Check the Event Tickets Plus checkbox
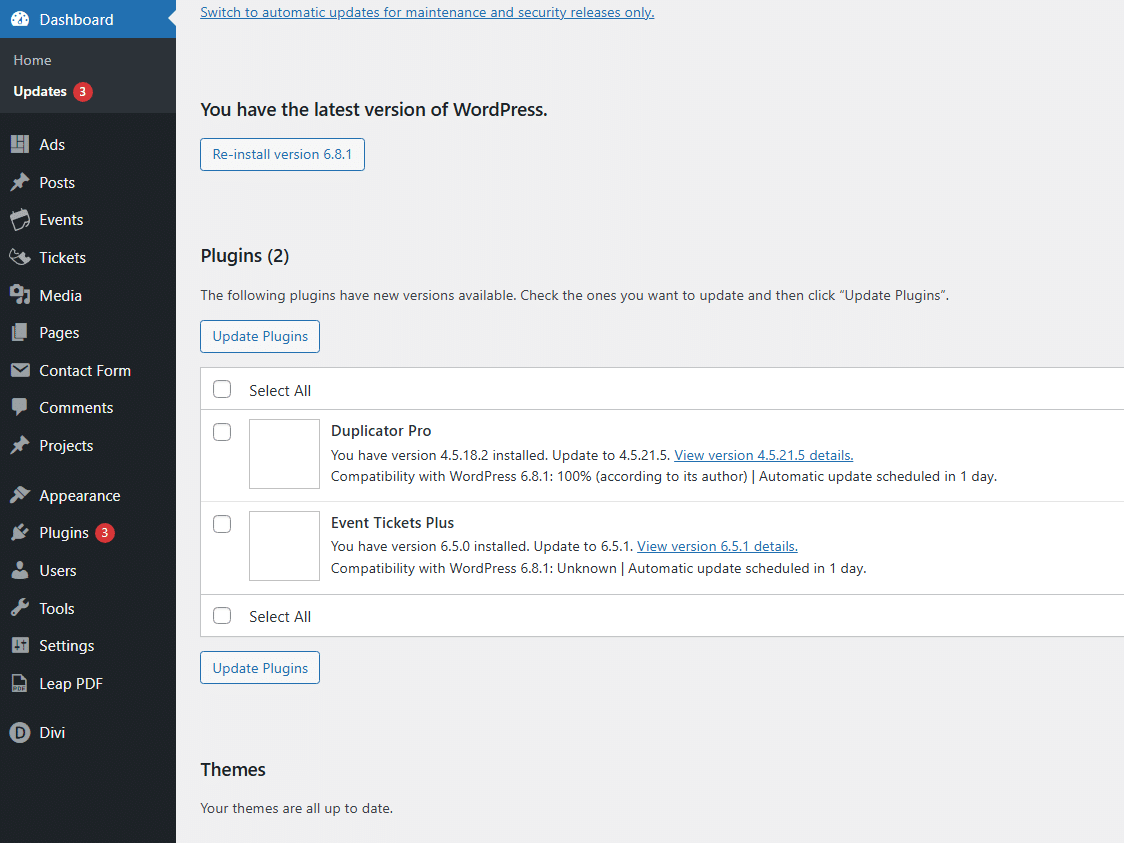This screenshot has height=843, width=1124. [x=222, y=524]
